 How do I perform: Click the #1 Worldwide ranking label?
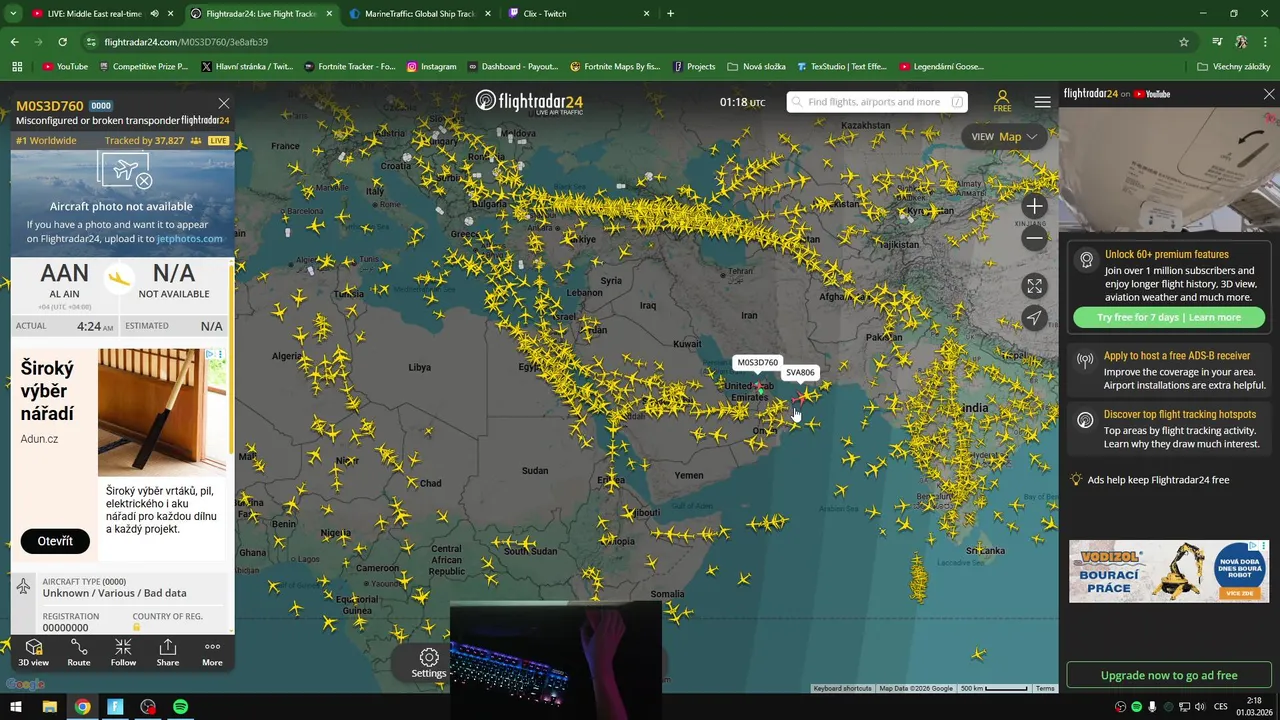(x=46, y=141)
